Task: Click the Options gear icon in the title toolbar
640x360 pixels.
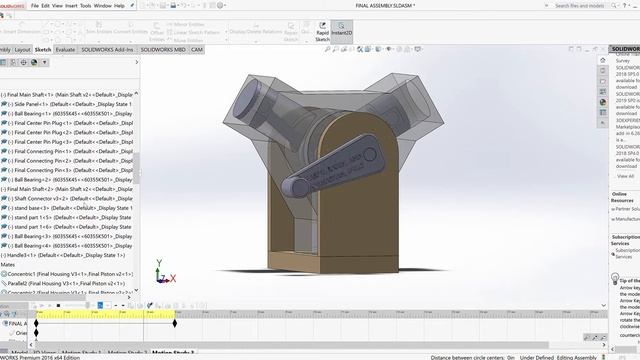Action: pyautogui.click(x=220, y=6)
